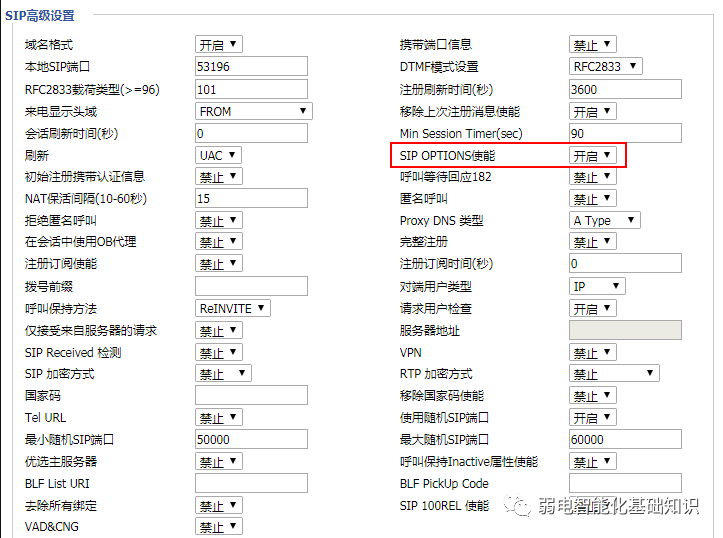
Task: Expand the 来电显示头域 FROM dropdown
Action: (254, 111)
